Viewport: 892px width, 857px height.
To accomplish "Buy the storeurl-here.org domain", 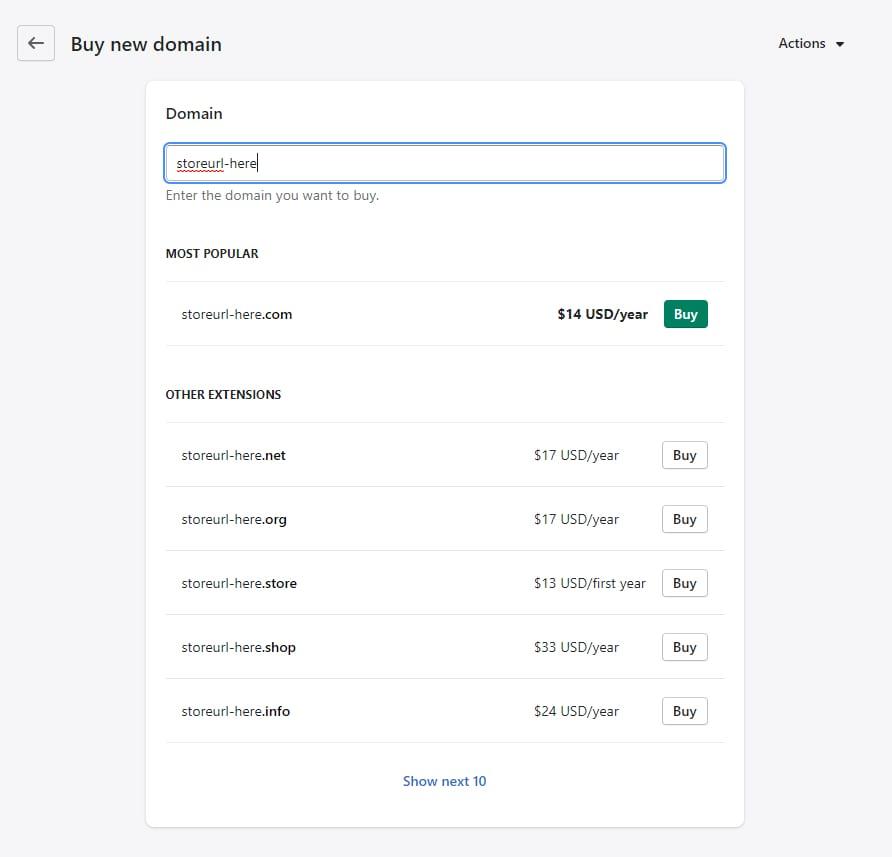I will point(684,519).
